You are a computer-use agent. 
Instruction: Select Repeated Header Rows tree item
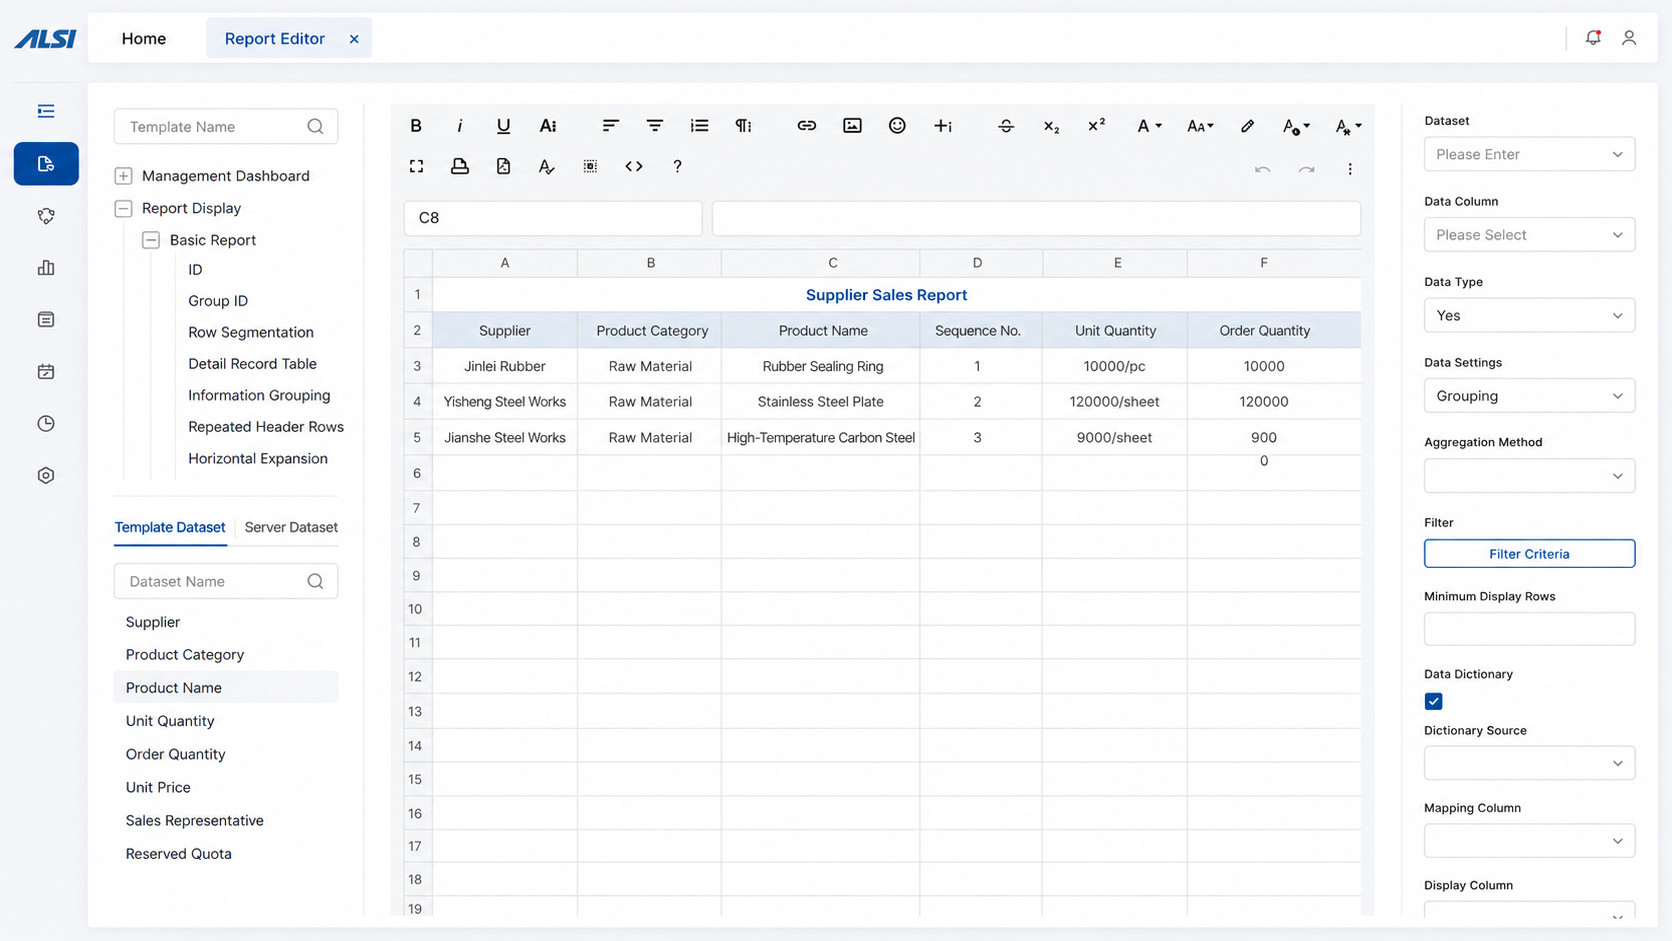266,427
